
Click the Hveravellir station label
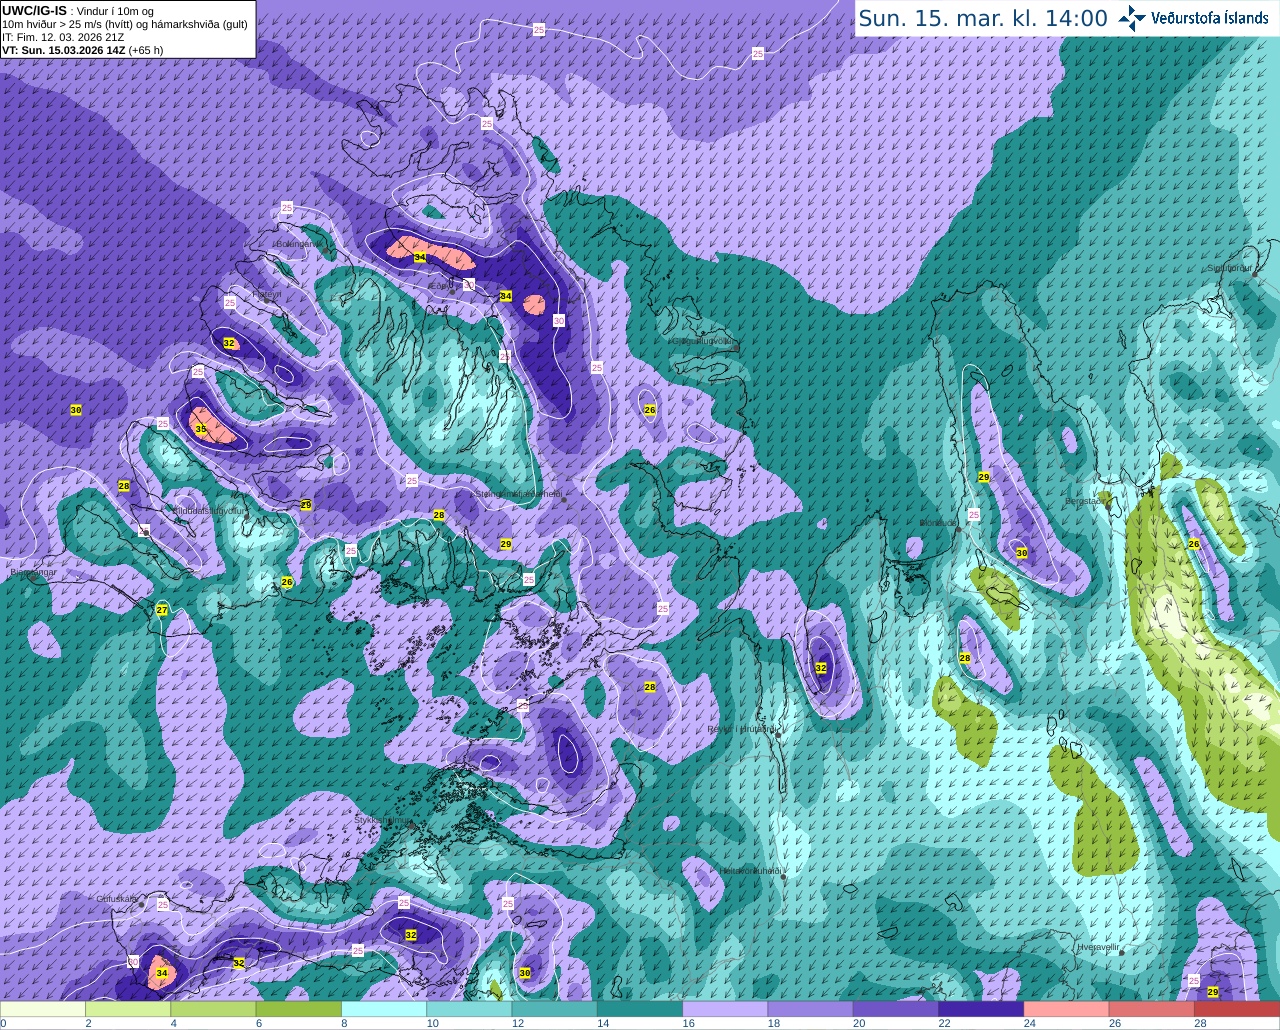click(1098, 946)
